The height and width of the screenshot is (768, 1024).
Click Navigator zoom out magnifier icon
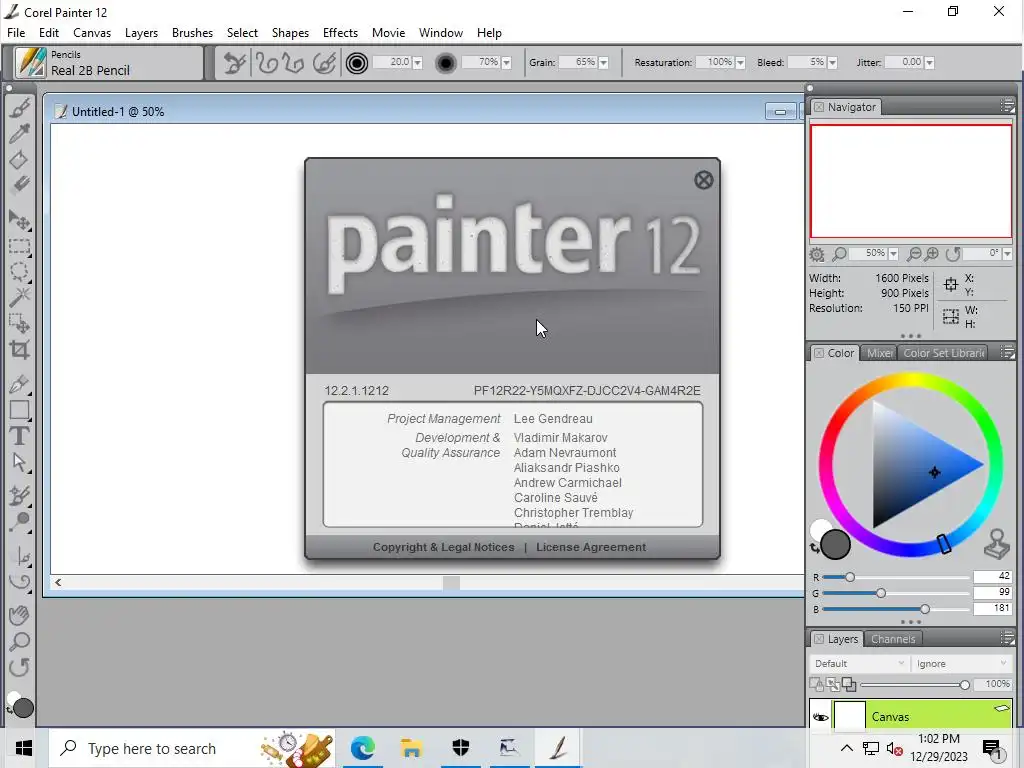914,254
